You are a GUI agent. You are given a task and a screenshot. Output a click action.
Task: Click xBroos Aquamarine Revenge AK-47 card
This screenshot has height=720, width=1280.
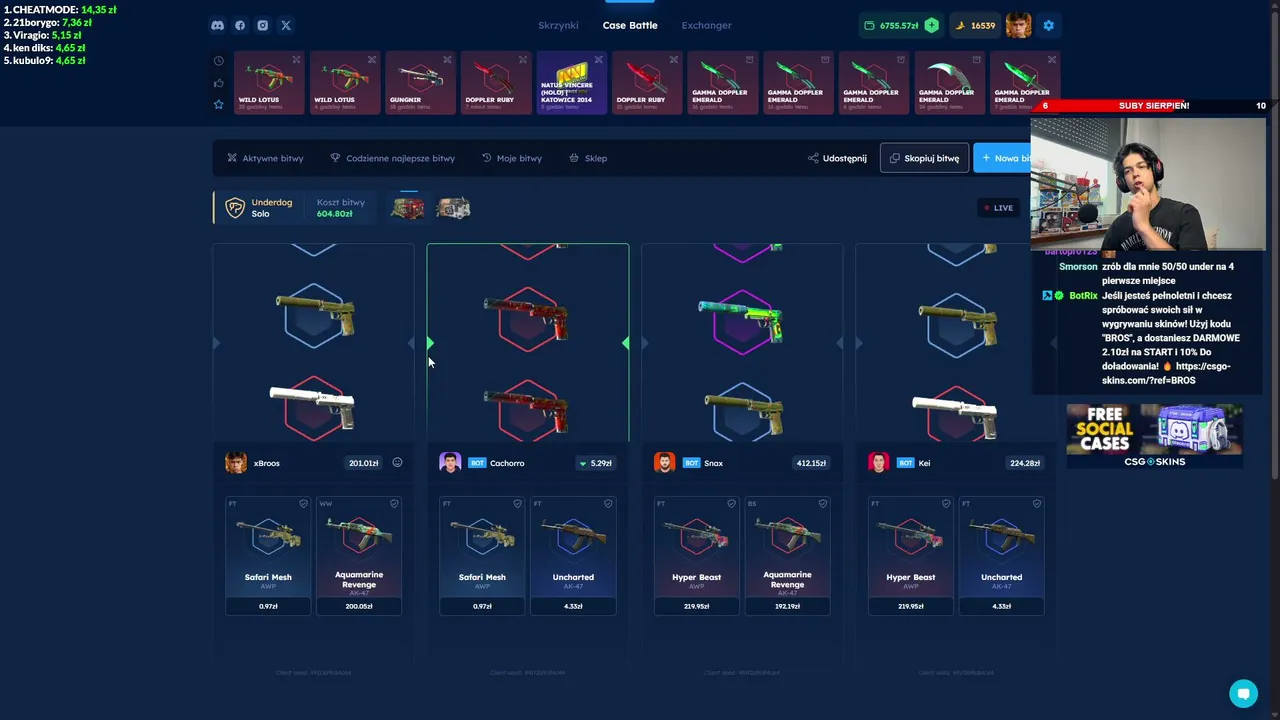pyautogui.click(x=359, y=555)
